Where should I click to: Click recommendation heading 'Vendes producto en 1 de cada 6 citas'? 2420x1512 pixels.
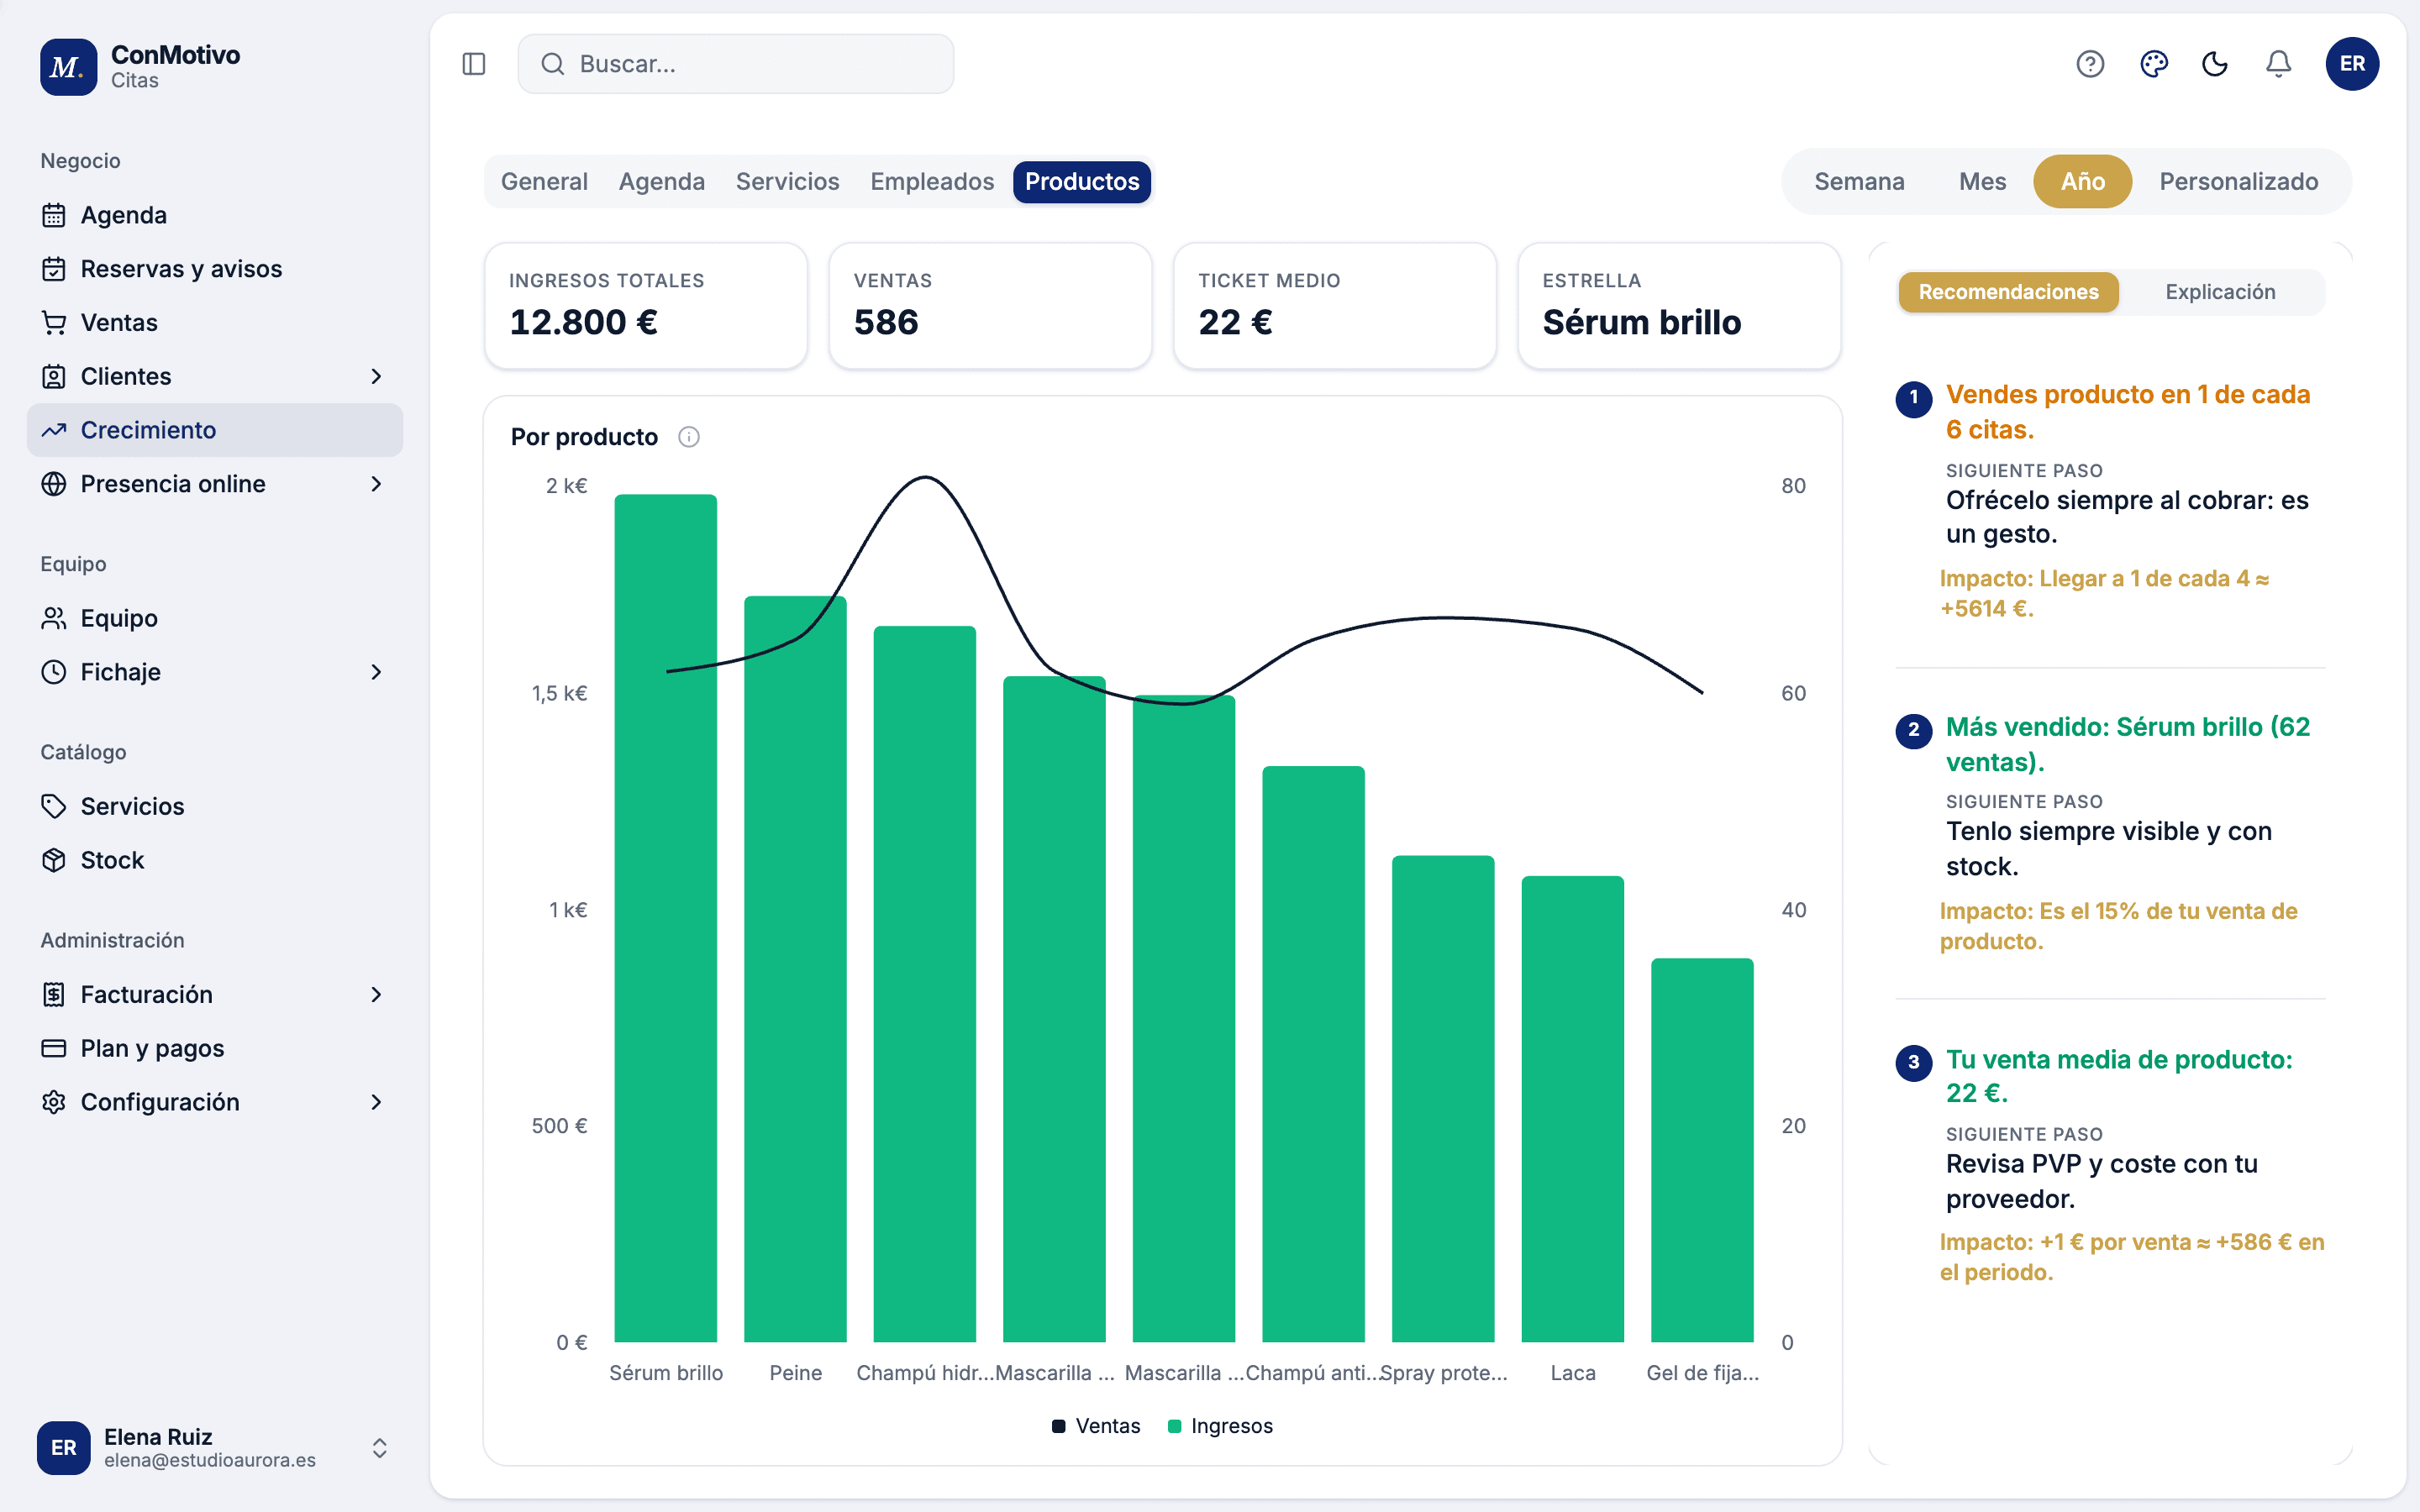click(x=2128, y=412)
